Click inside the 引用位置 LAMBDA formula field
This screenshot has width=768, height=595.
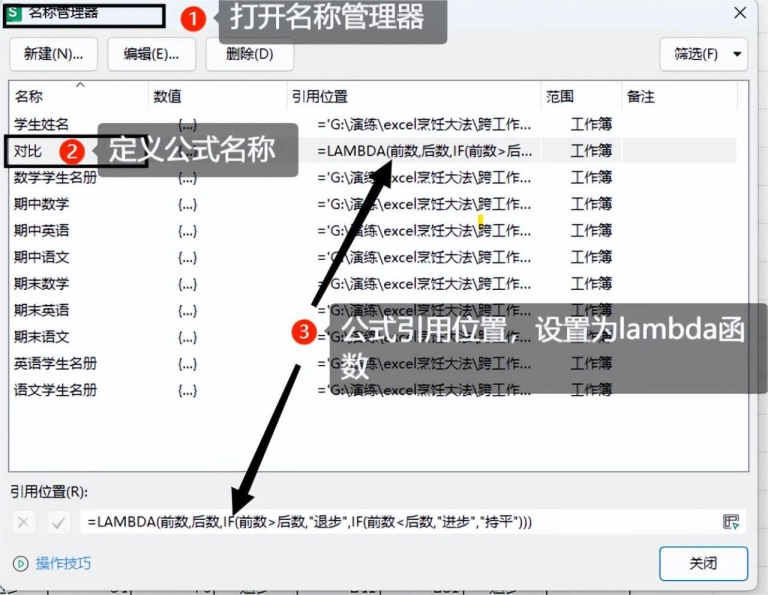400,522
